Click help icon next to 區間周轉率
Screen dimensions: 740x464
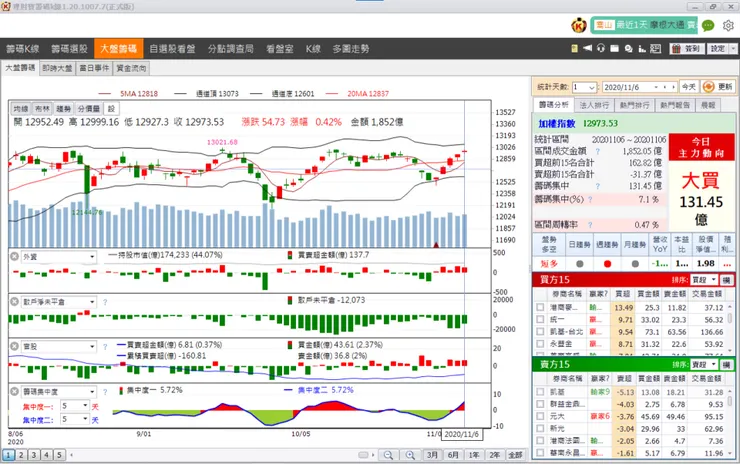click(x=590, y=225)
